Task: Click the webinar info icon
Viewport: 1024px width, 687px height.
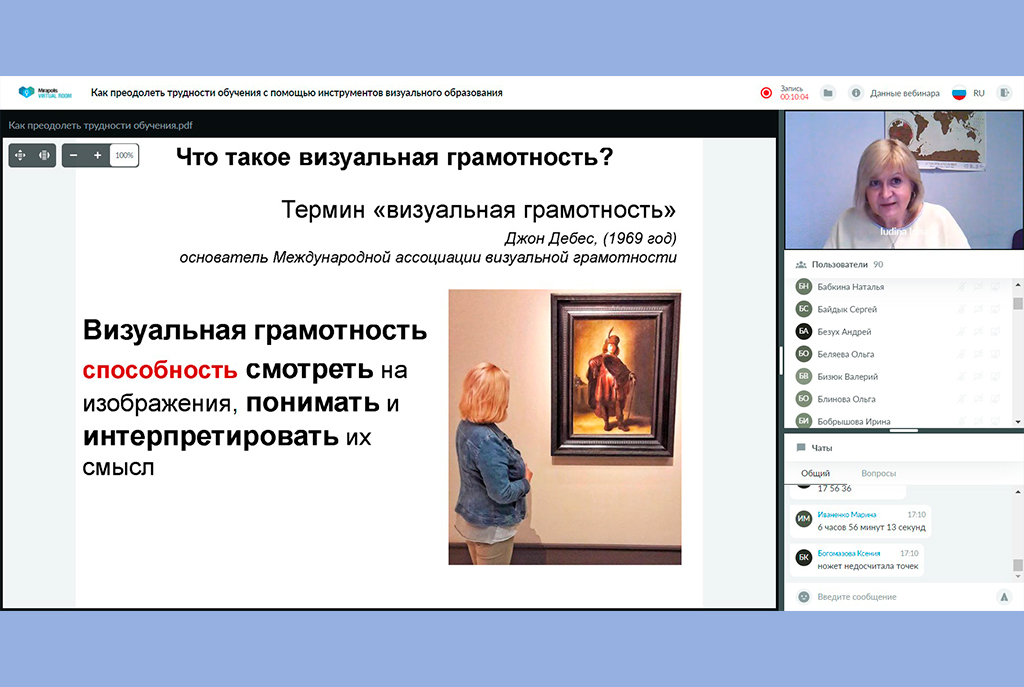Action: click(856, 93)
